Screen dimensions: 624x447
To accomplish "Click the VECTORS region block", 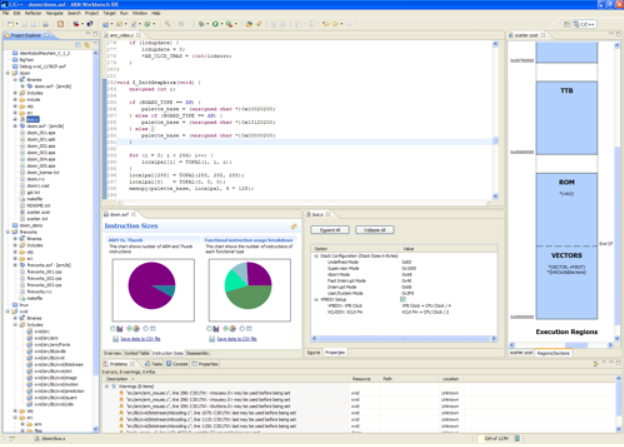I will (567, 283).
